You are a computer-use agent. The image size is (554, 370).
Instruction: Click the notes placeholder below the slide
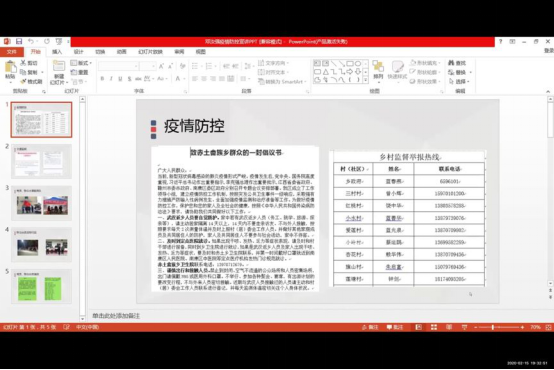[116, 316]
